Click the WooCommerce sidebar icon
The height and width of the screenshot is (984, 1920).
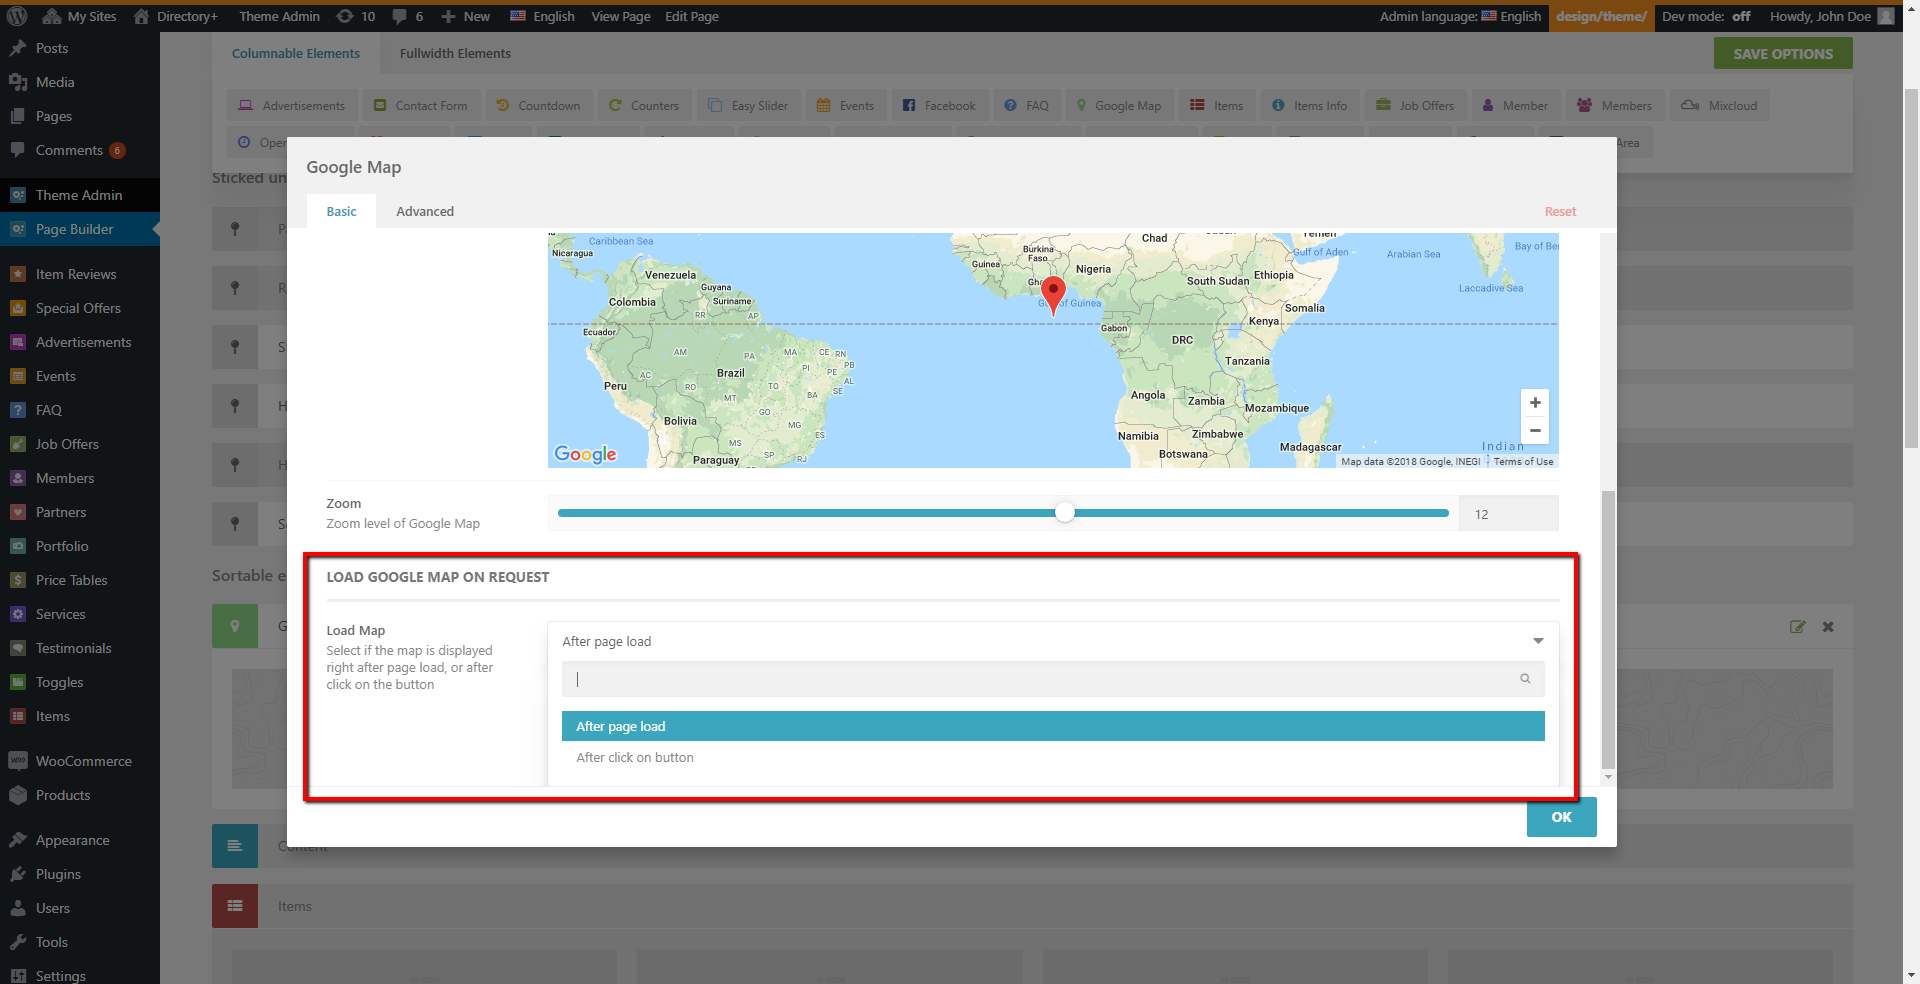click(17, 761)
